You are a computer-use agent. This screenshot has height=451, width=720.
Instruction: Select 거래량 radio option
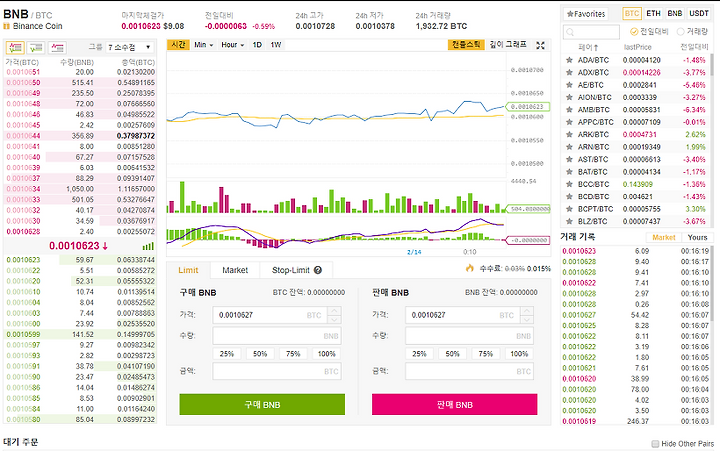point(681,31)
